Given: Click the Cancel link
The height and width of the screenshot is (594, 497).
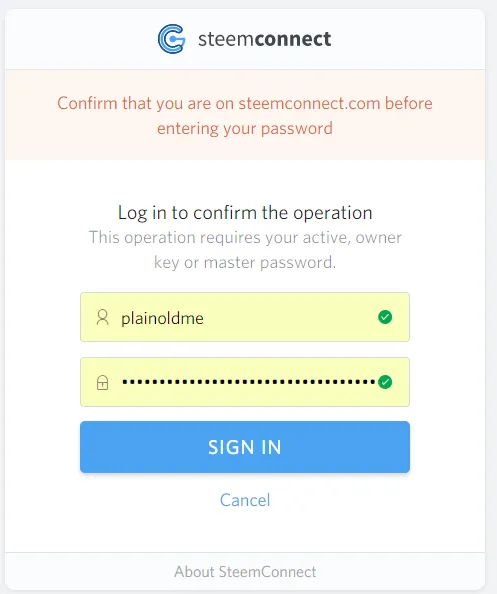Looking at the screenshot, I should pos(245,500).
